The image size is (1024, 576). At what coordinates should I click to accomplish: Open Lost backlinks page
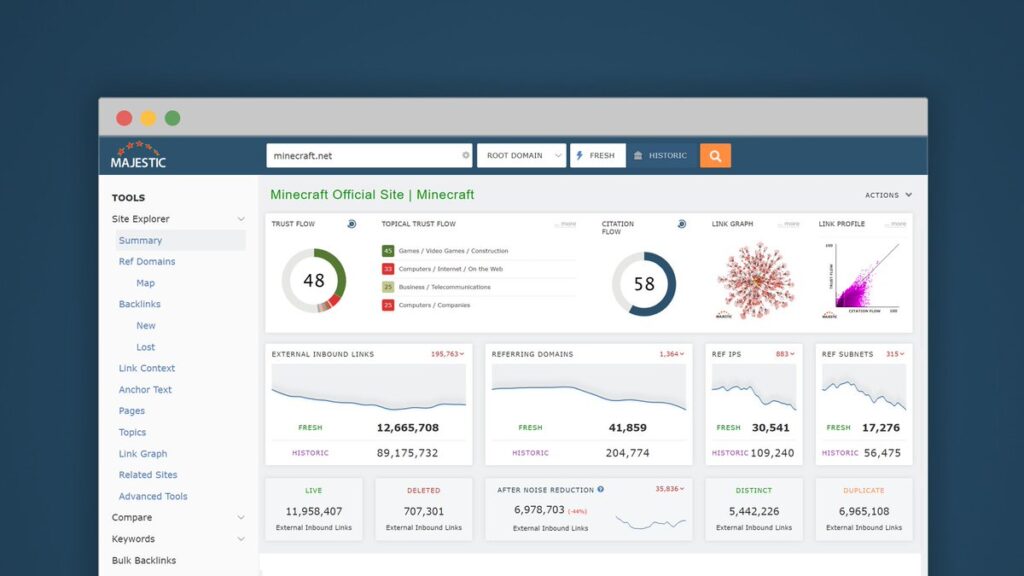145,347
